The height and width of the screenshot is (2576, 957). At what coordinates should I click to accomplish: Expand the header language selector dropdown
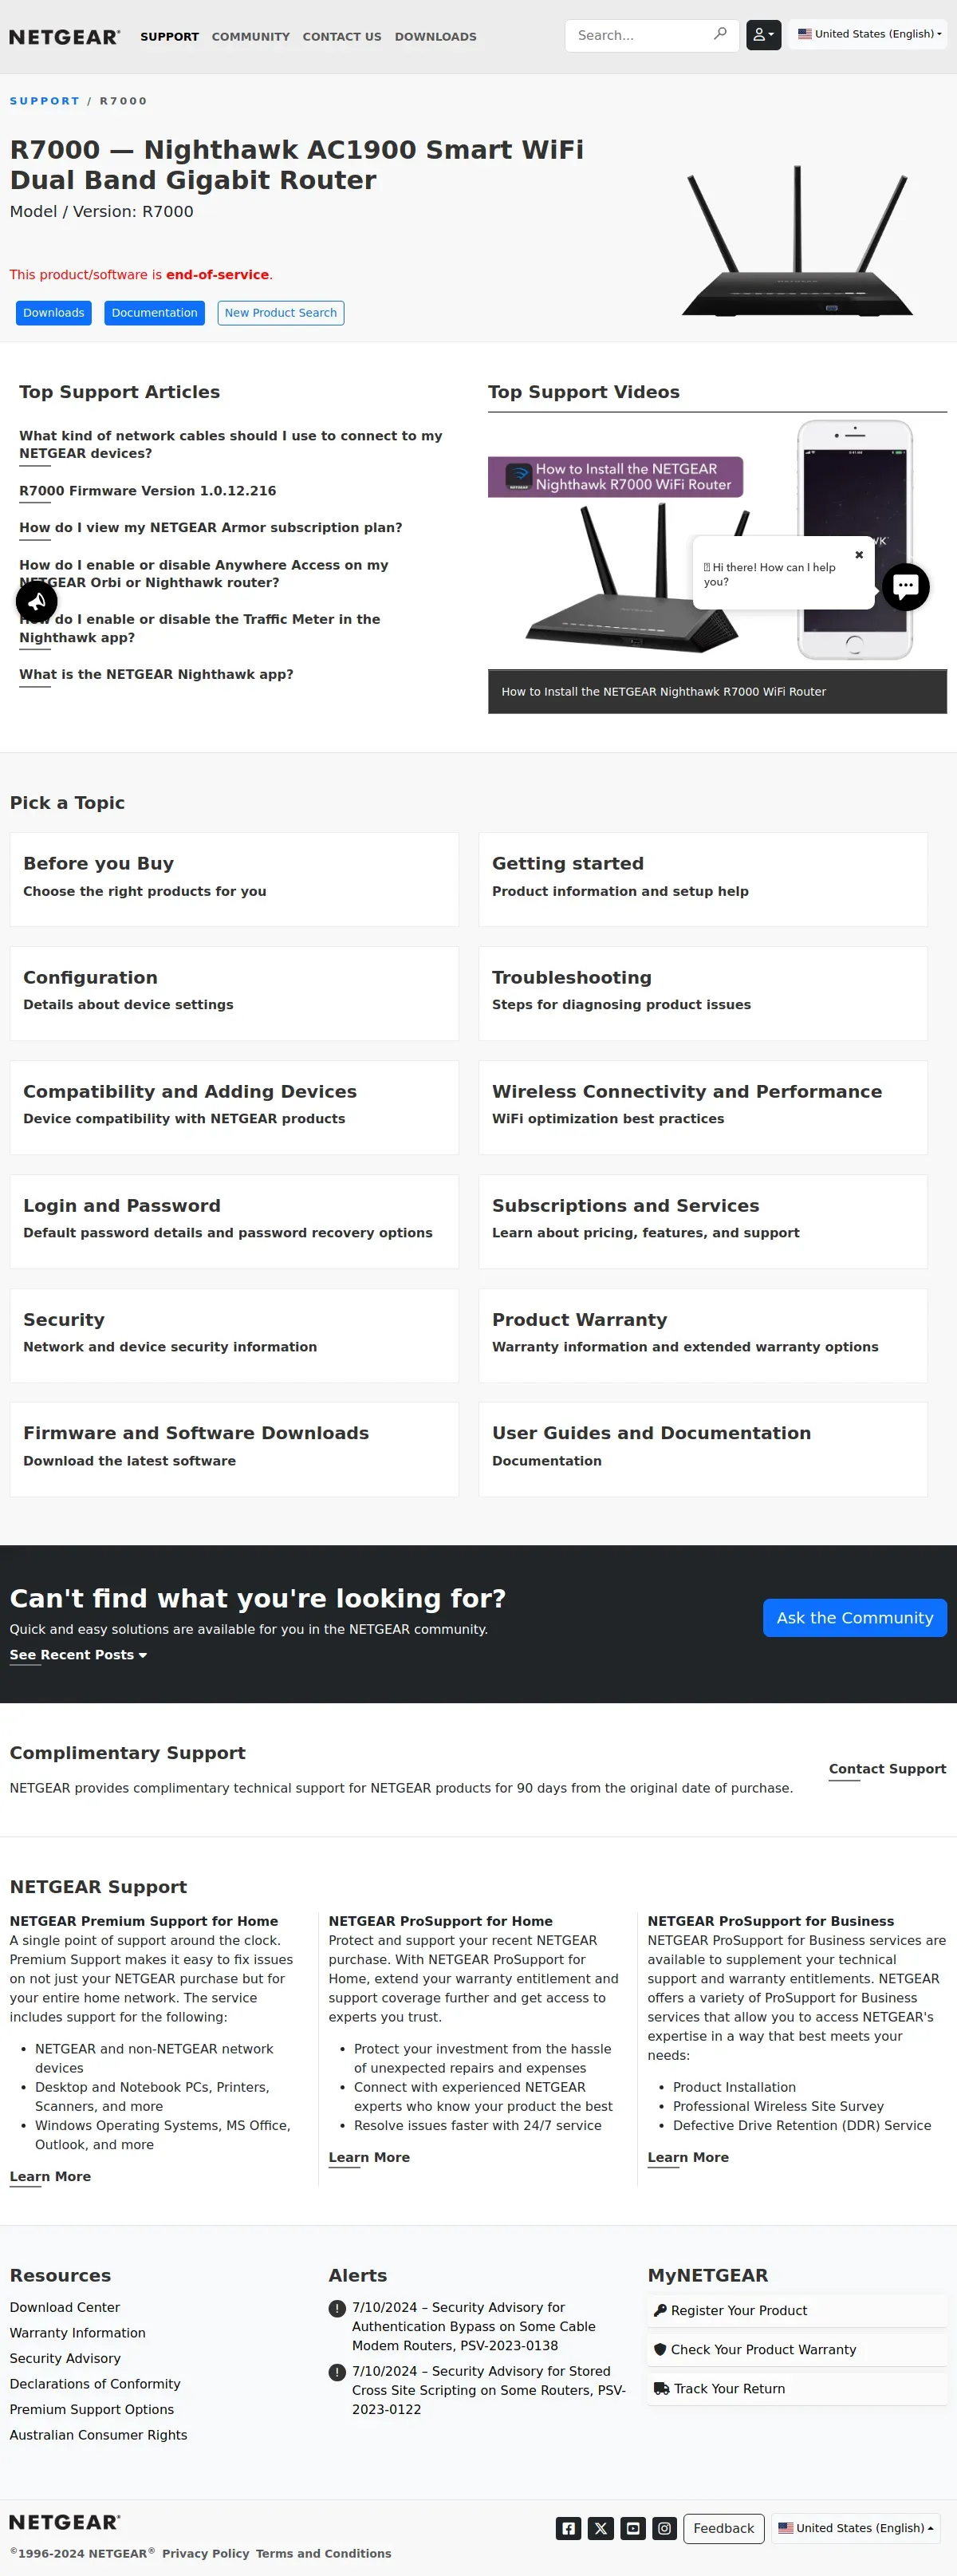coord(868,34)
